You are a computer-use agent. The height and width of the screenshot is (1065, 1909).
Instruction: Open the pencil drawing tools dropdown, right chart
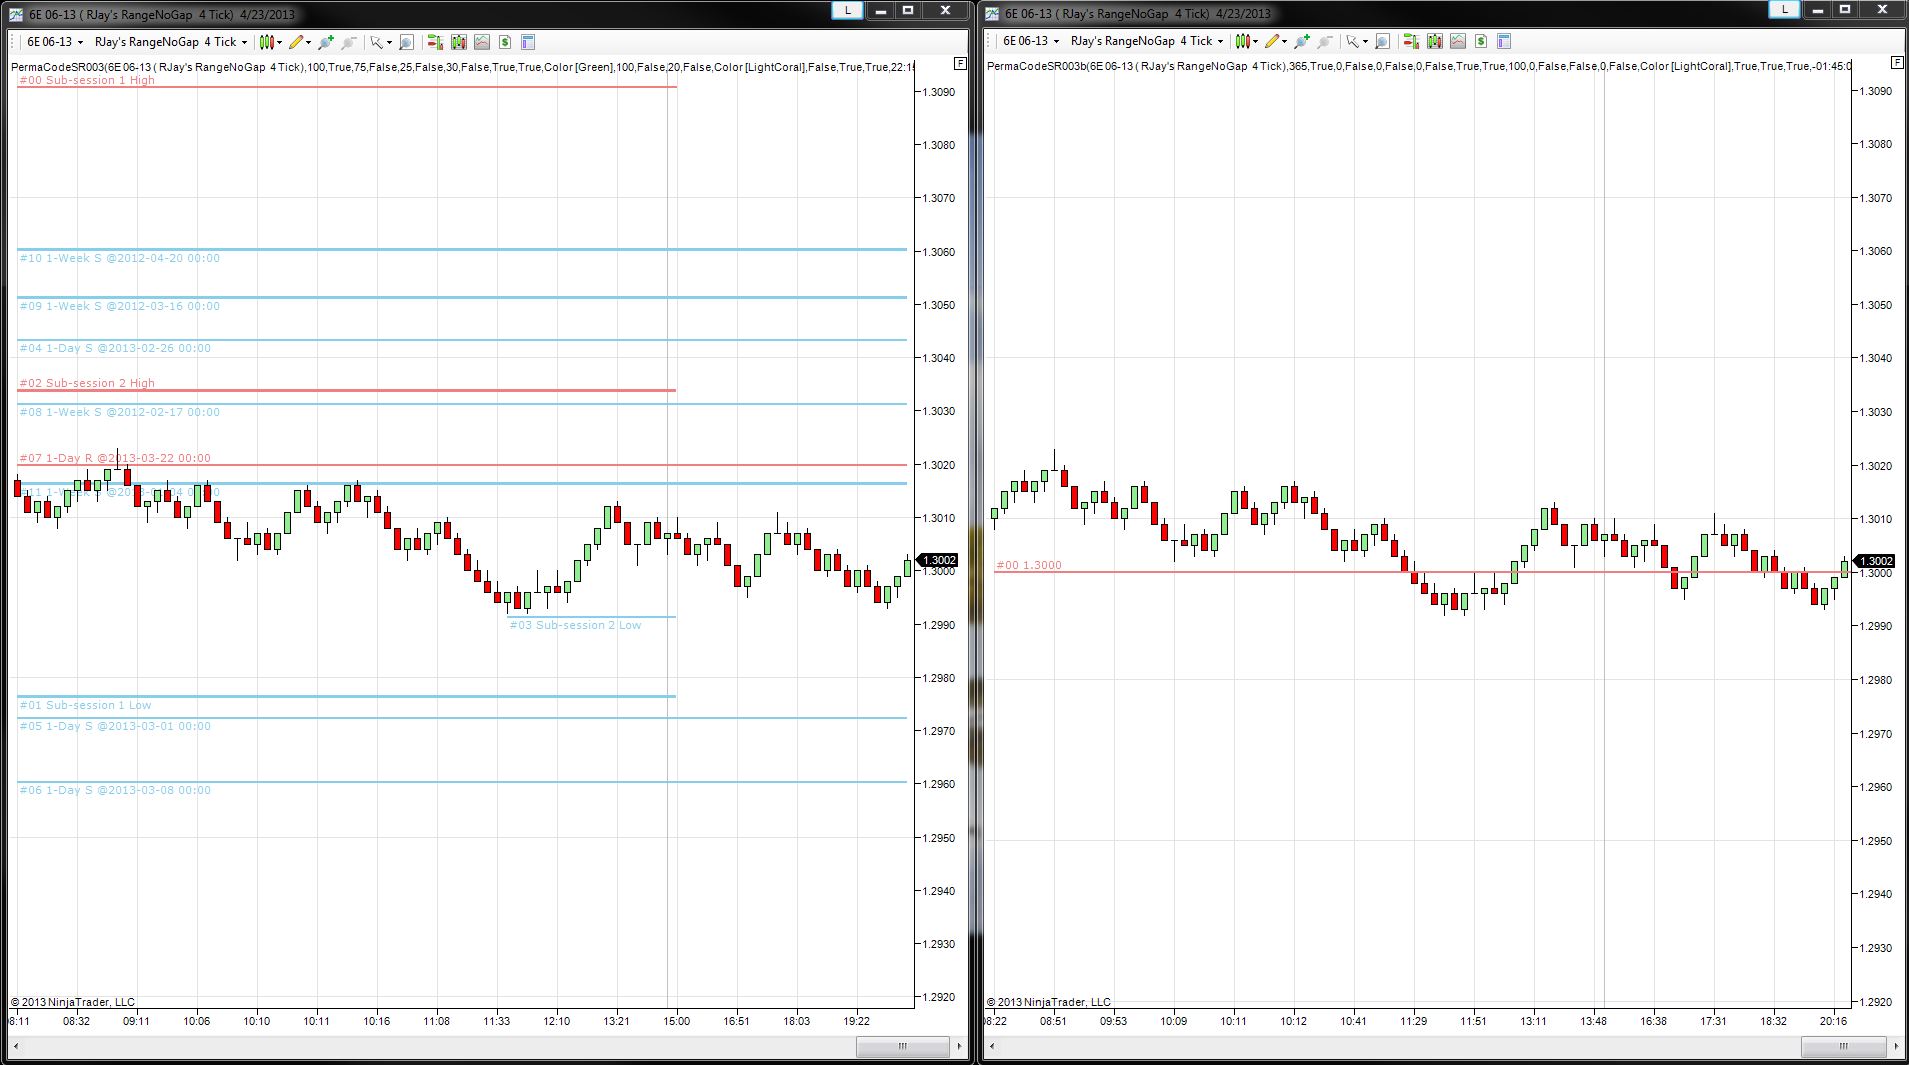click(1276, 41)
